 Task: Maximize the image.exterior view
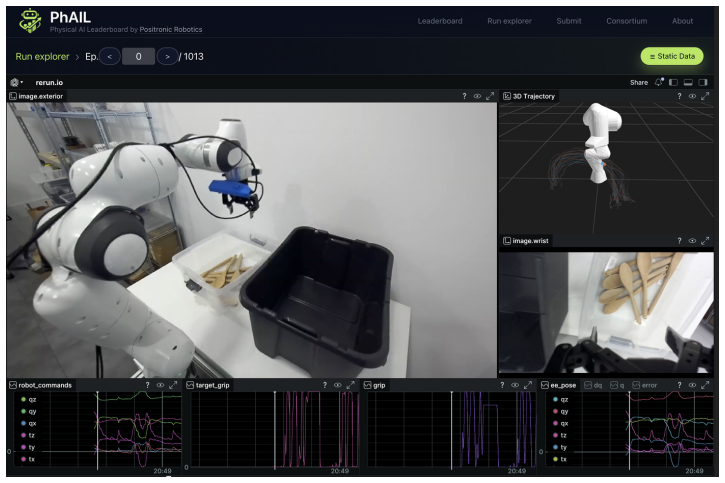coord(490,96)
